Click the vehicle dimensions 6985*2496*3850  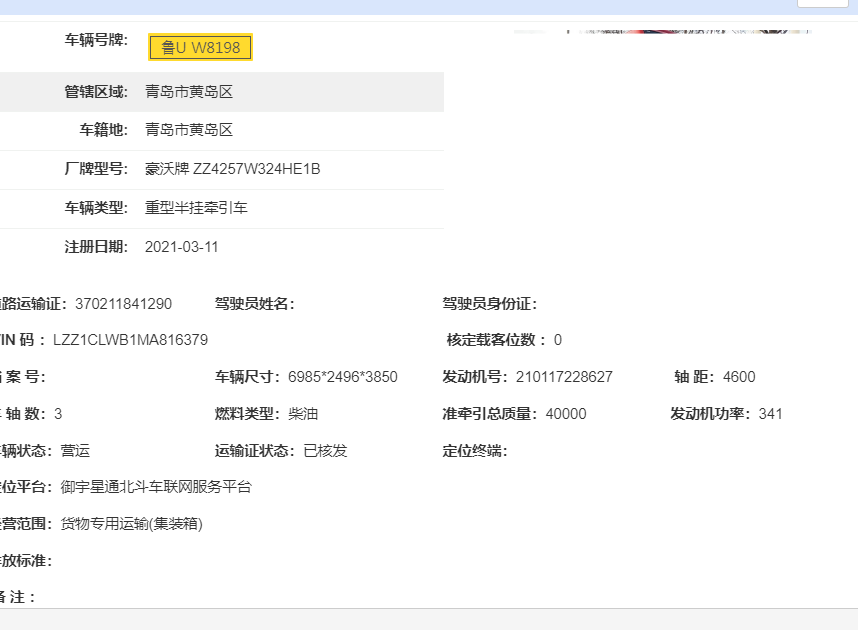[342, 377]
